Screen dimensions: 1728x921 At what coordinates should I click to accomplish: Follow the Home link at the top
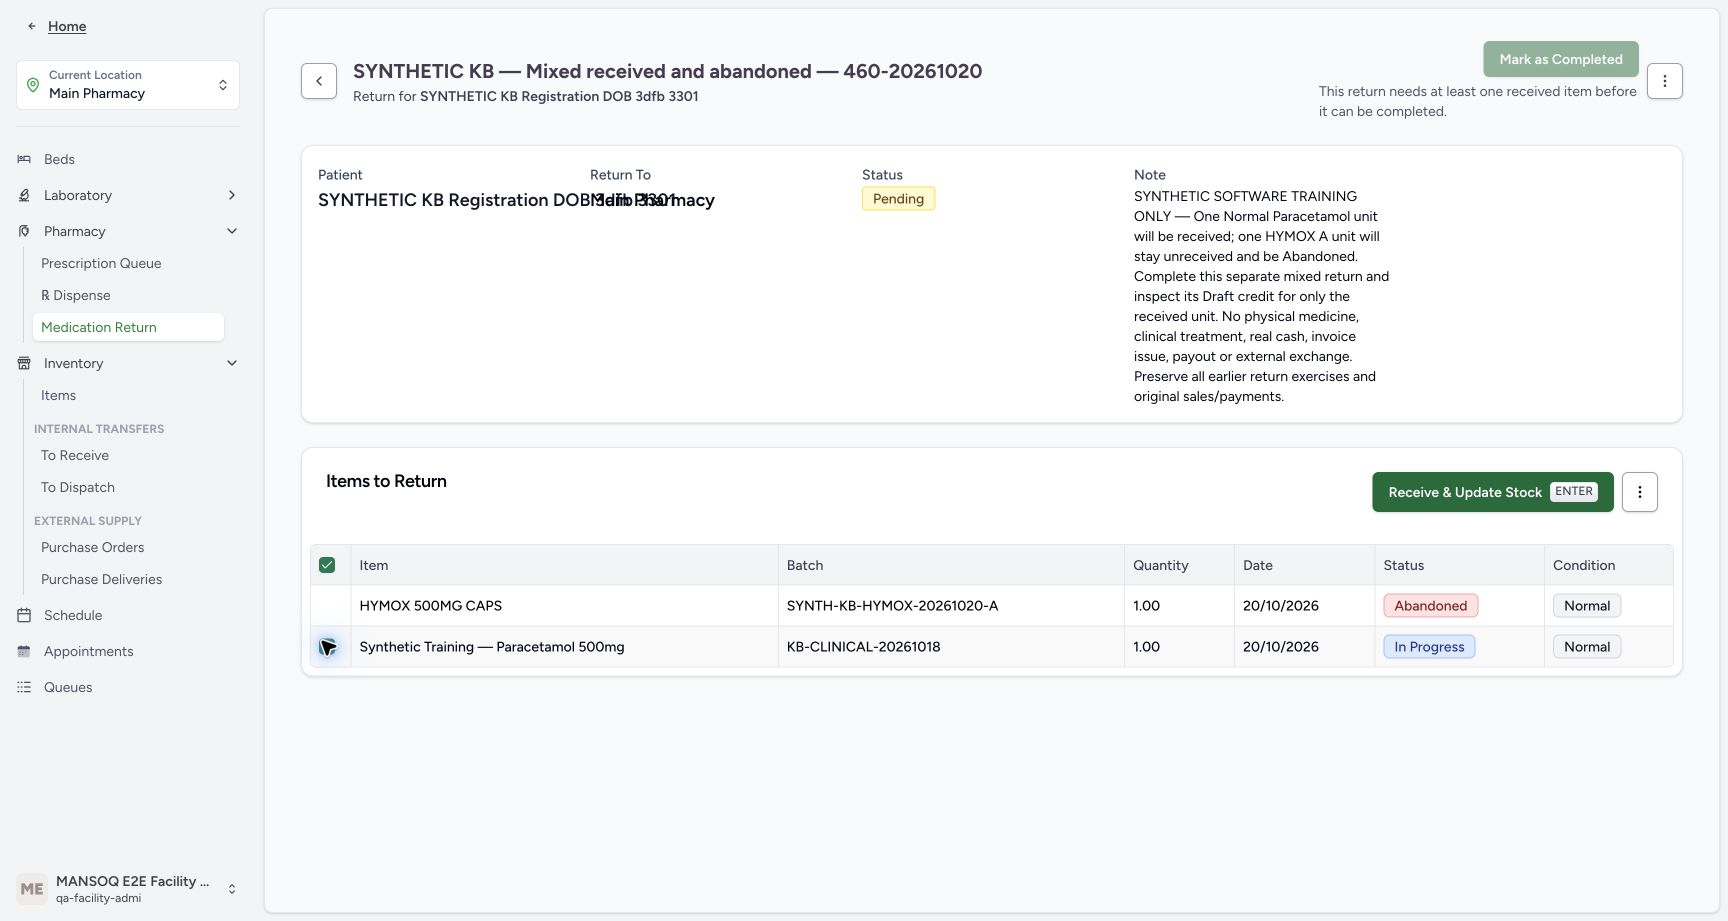pyautogui.click(x=67, y=26)
